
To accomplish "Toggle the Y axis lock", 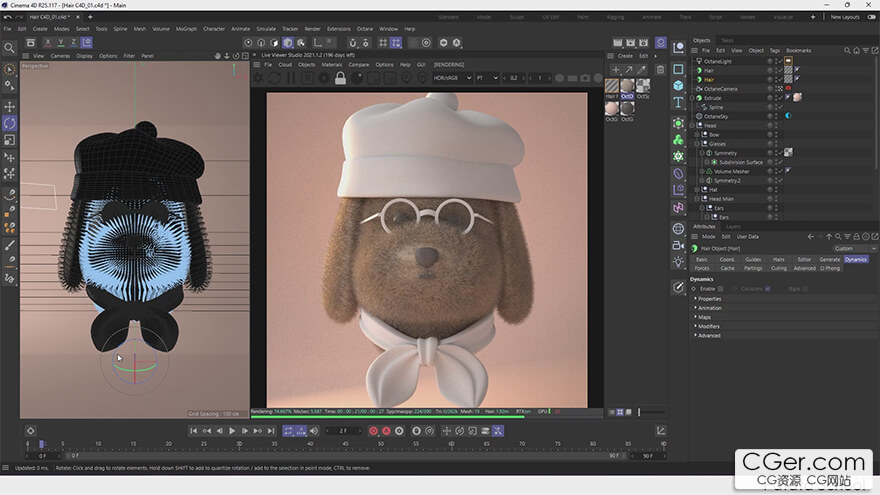I will [61, 42].
